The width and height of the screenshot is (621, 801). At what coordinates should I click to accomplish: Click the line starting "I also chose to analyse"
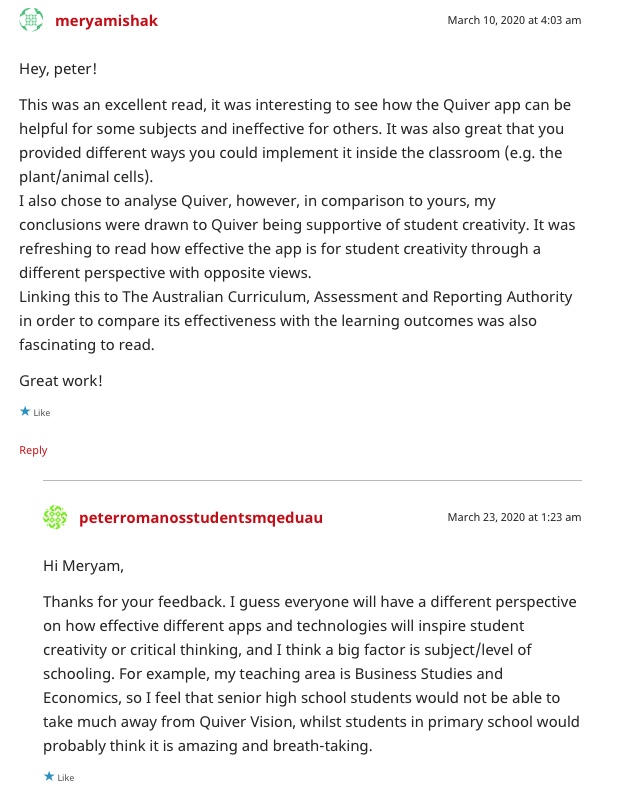257,201
